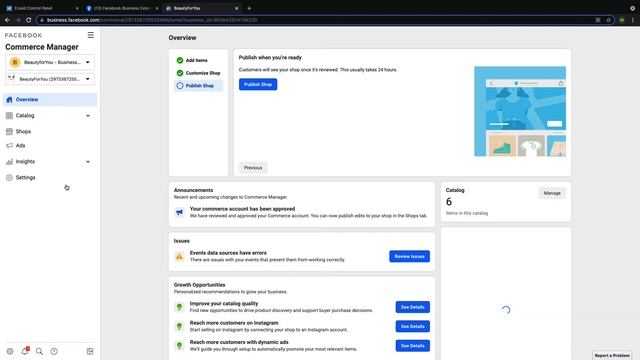Click Manage in the Catalog card

(552, 193)
